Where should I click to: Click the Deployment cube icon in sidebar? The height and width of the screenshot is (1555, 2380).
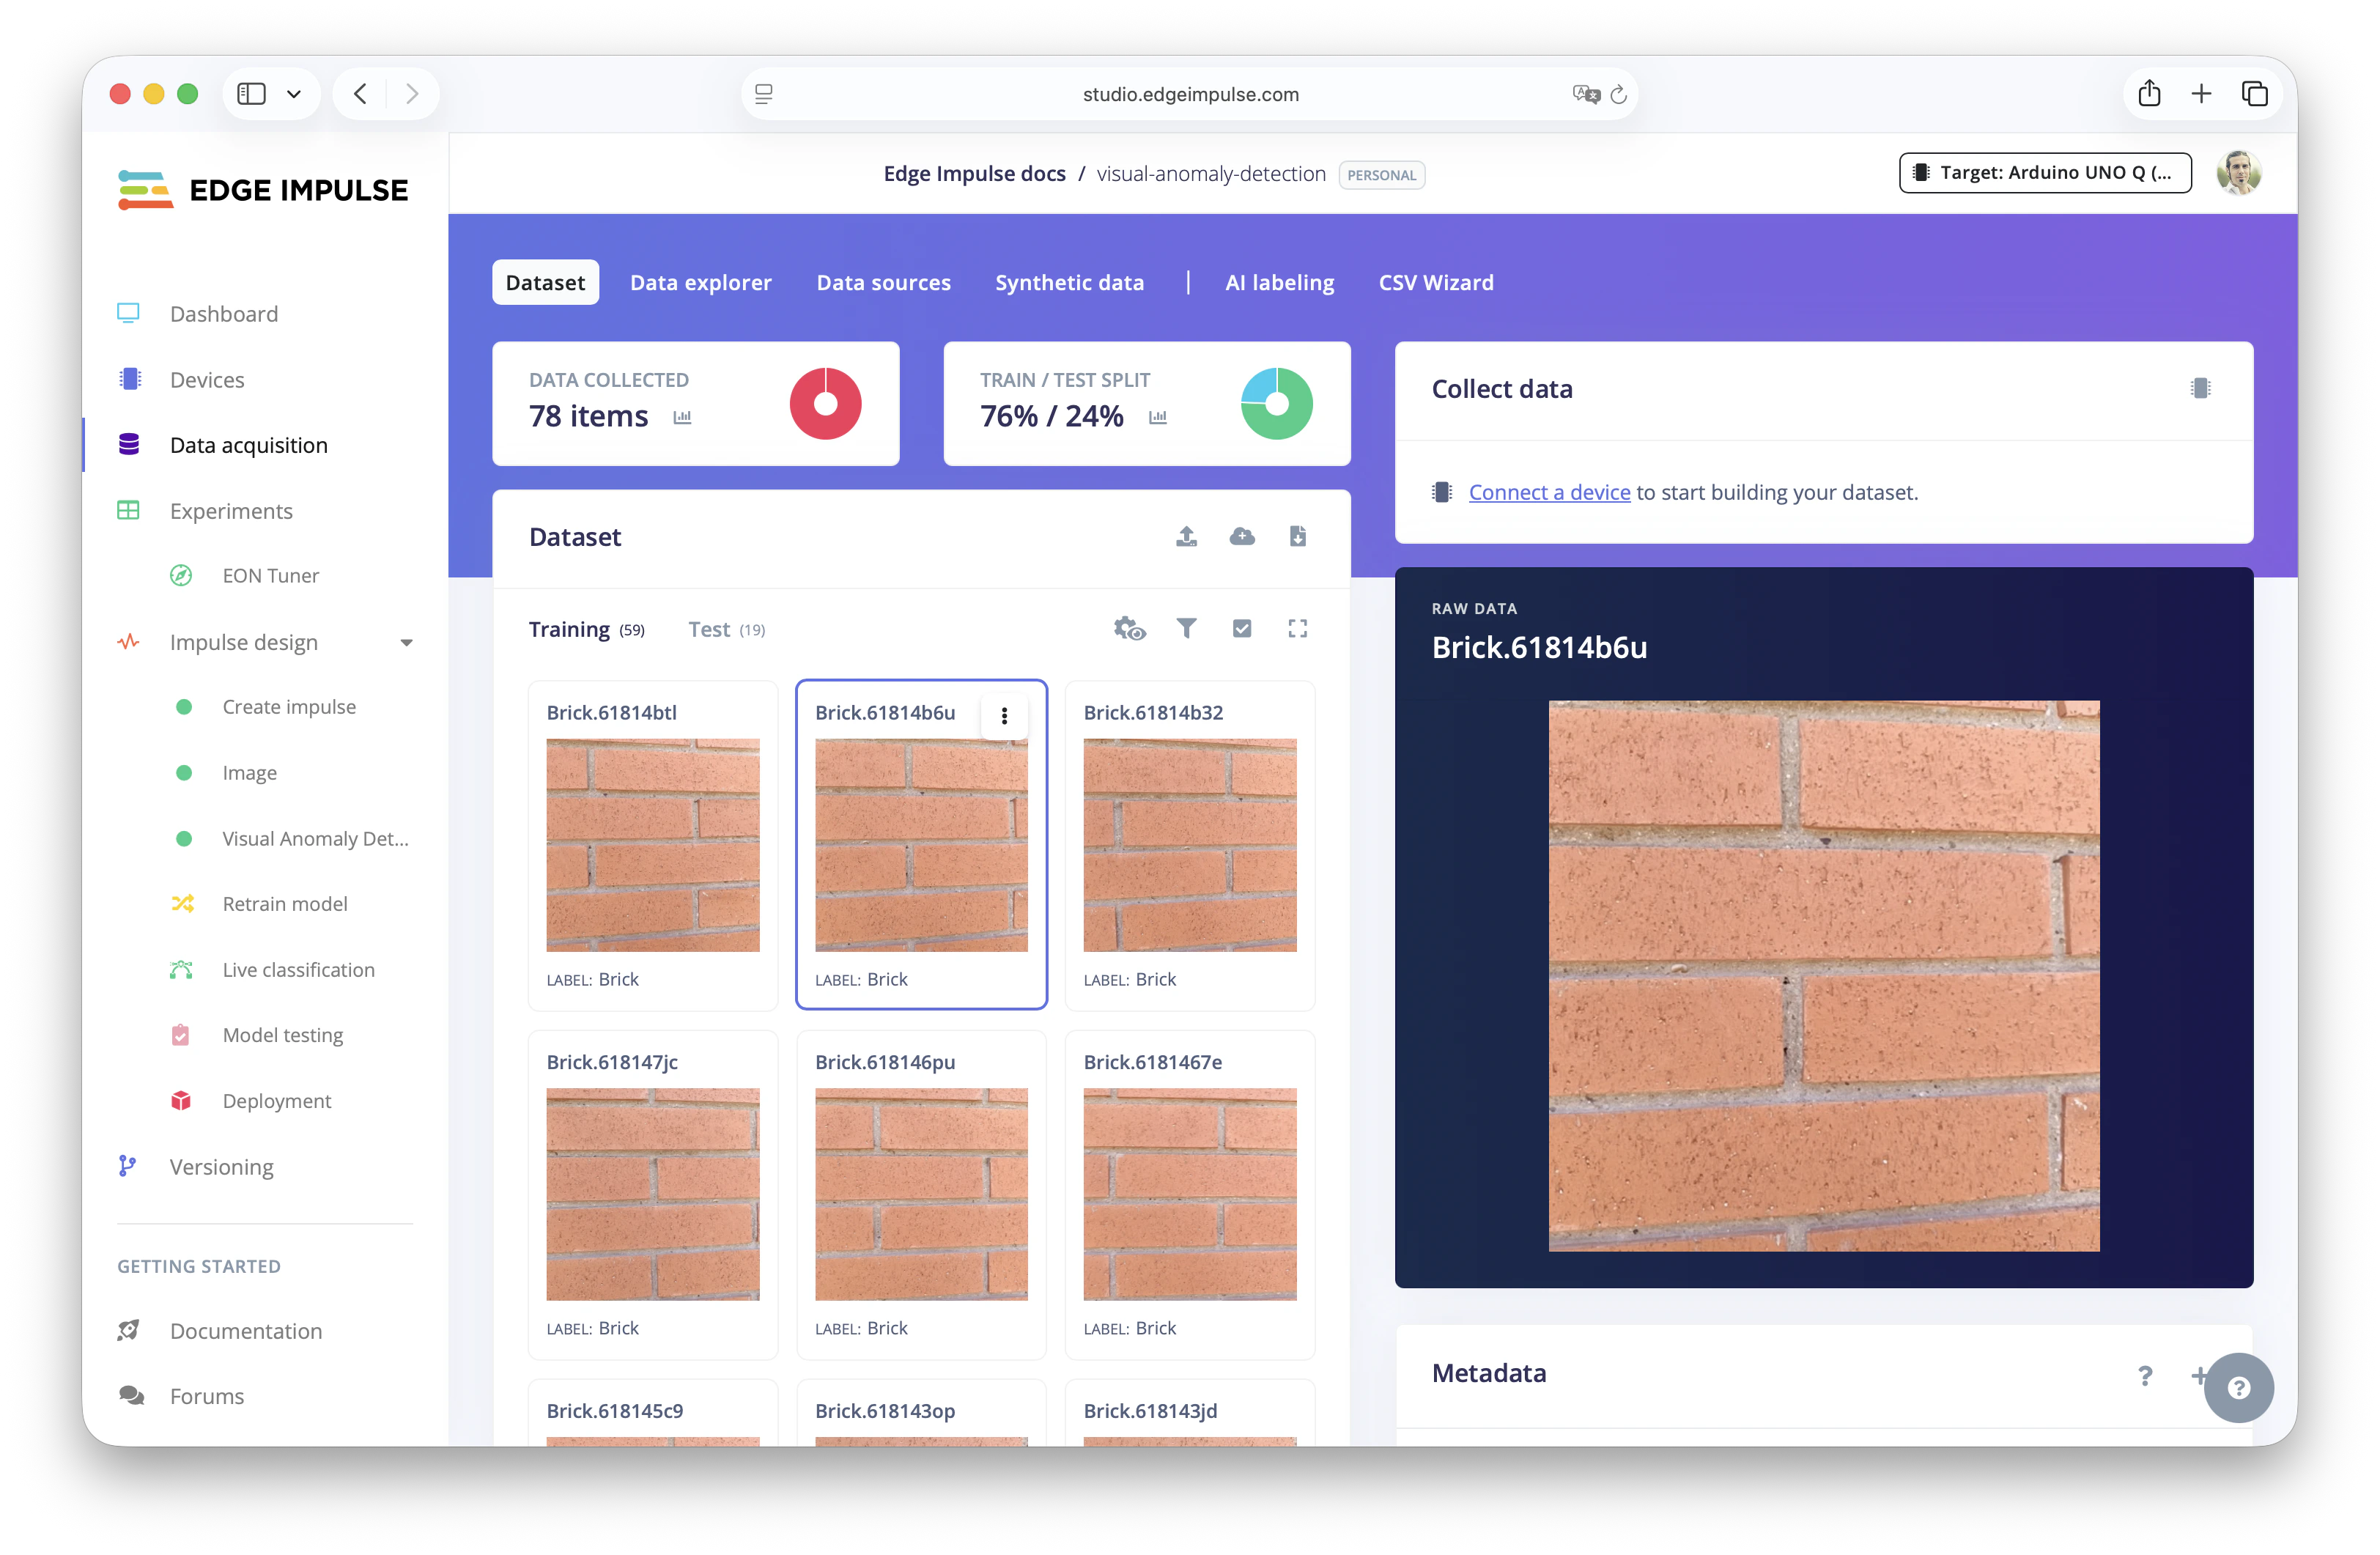tap(181, 1100)
